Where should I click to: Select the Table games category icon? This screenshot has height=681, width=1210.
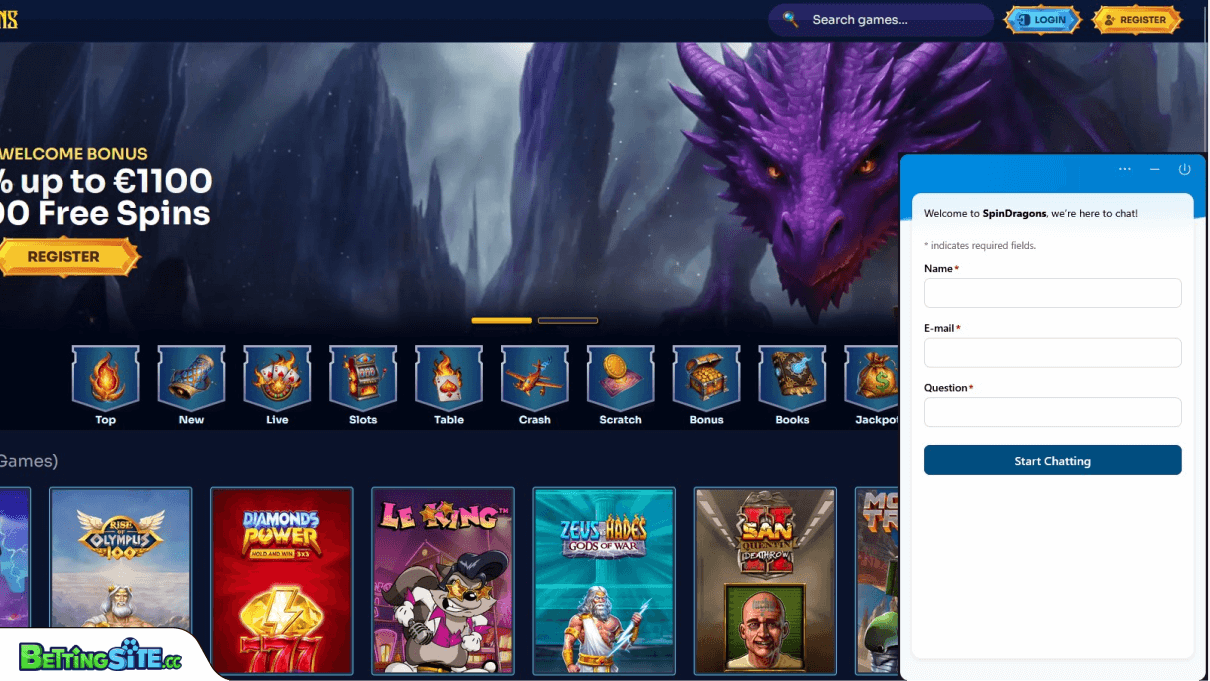tap(449, 378)
